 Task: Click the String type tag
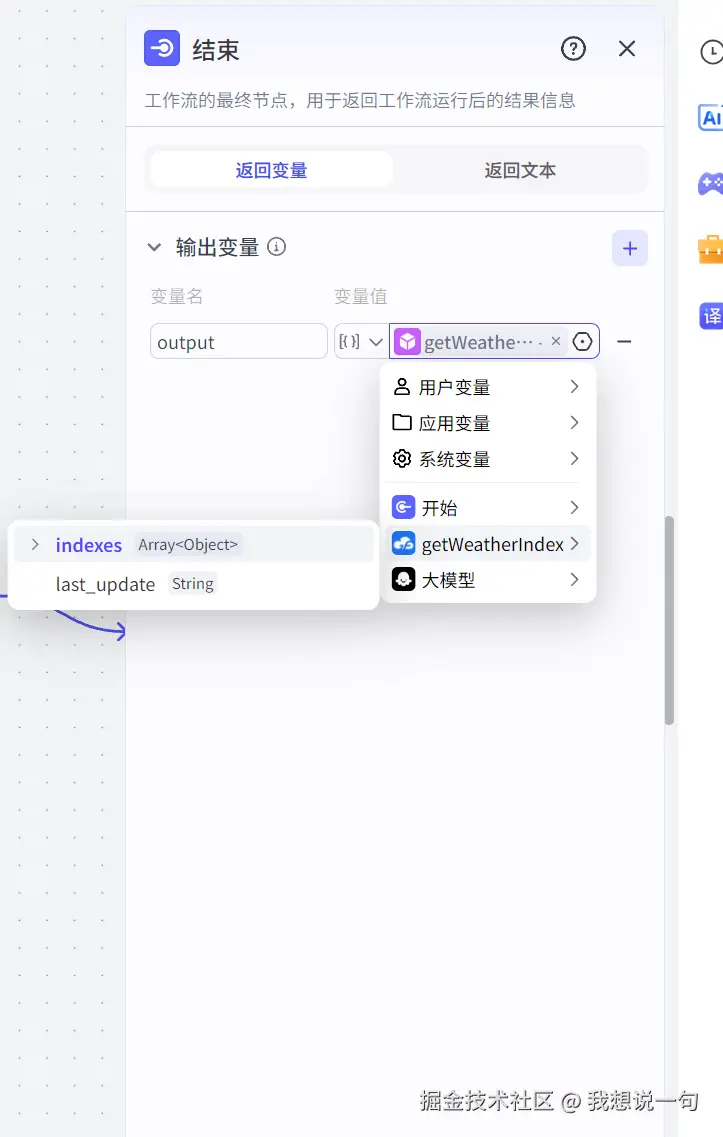coord(192,584)
